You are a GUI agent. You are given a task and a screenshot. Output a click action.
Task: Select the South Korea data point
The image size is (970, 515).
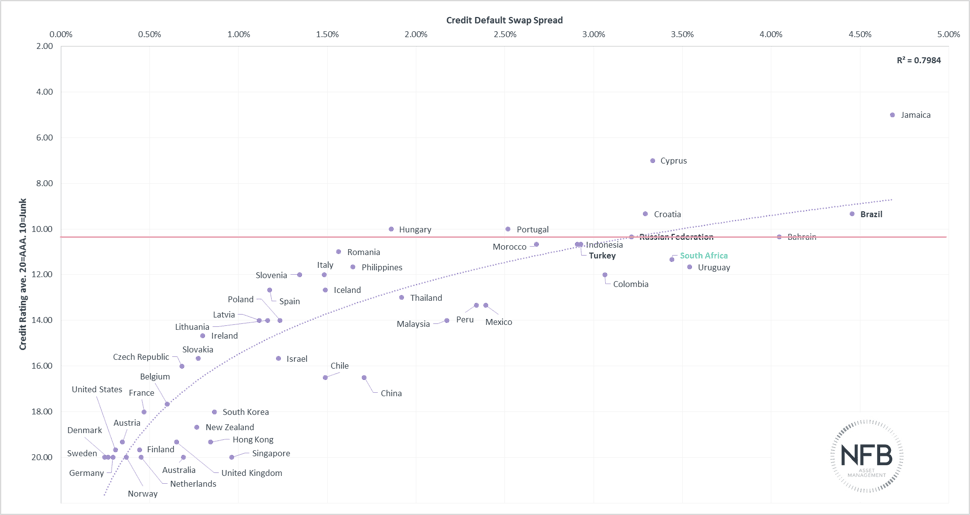pyautogui.click(x=214, y=412)
